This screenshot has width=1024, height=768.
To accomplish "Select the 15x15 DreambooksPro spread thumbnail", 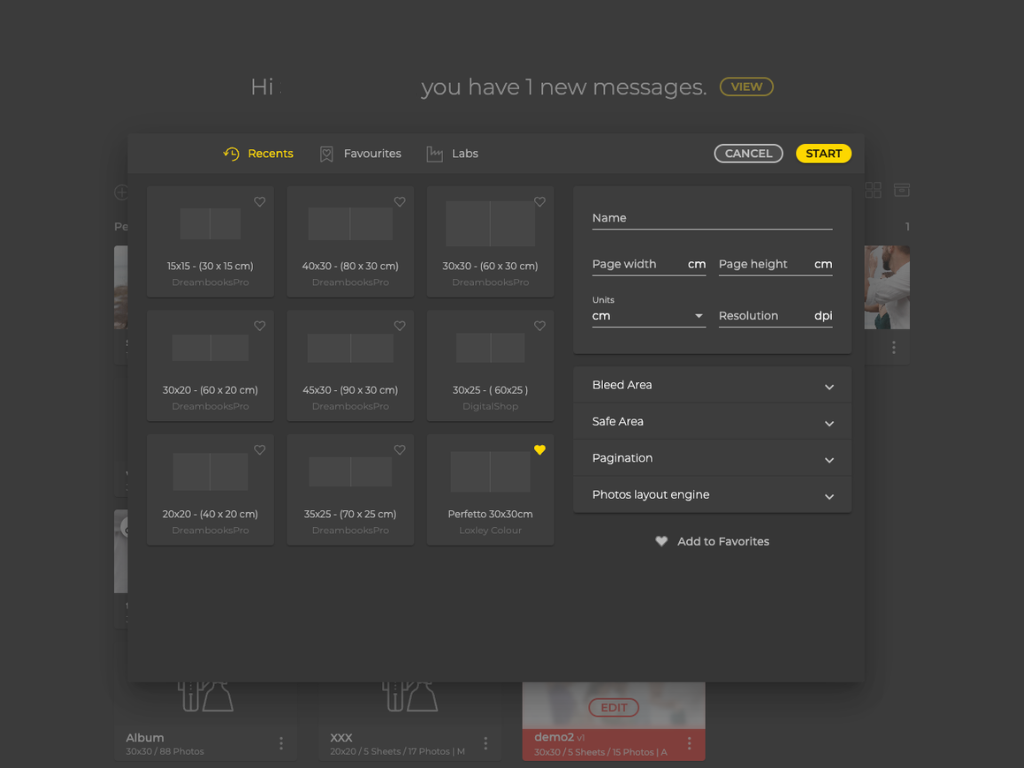I will [210, 224].
